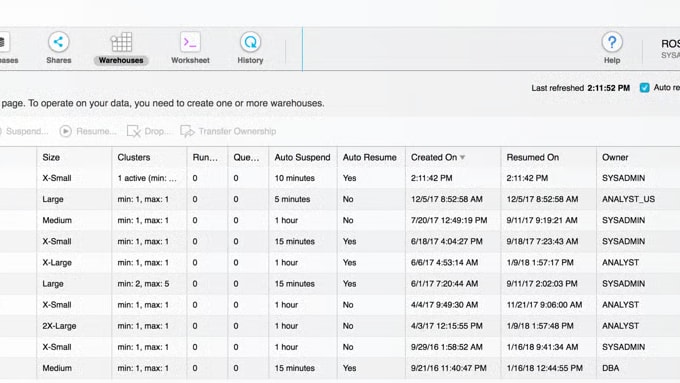Screen dimensions: 680x383
Task: Click resumed date '11/21/17 9:06:00 AM'
Action: pos(544,305)
